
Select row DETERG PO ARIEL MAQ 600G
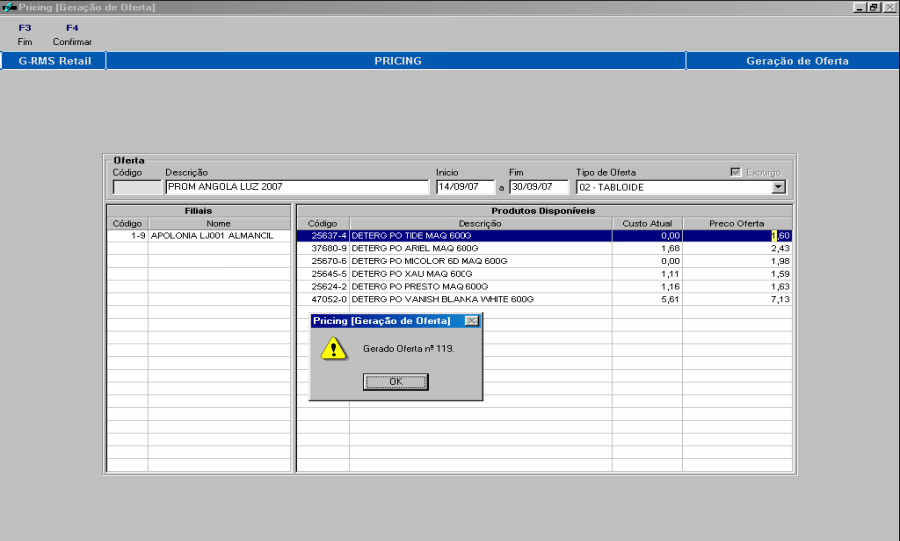pos(544,248)
